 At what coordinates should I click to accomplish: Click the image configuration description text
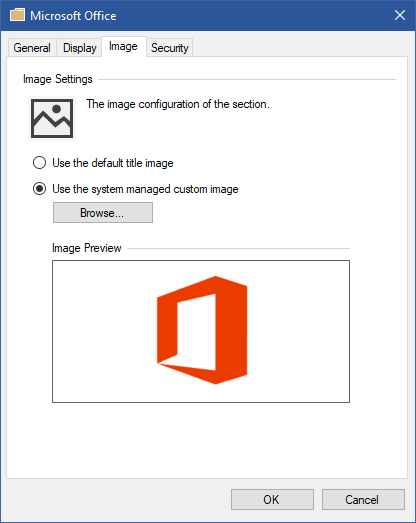coord(178,104)
